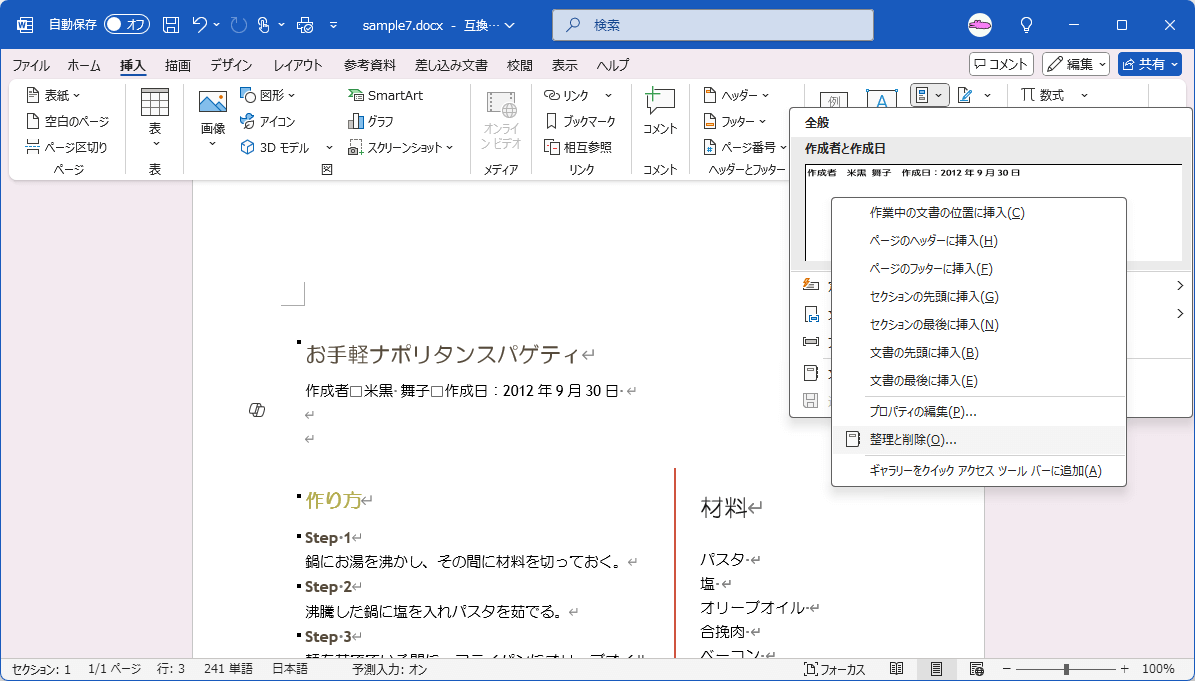Click the アイコン icons button
This screenshot has height=681, width=1195.
point(268,121)
